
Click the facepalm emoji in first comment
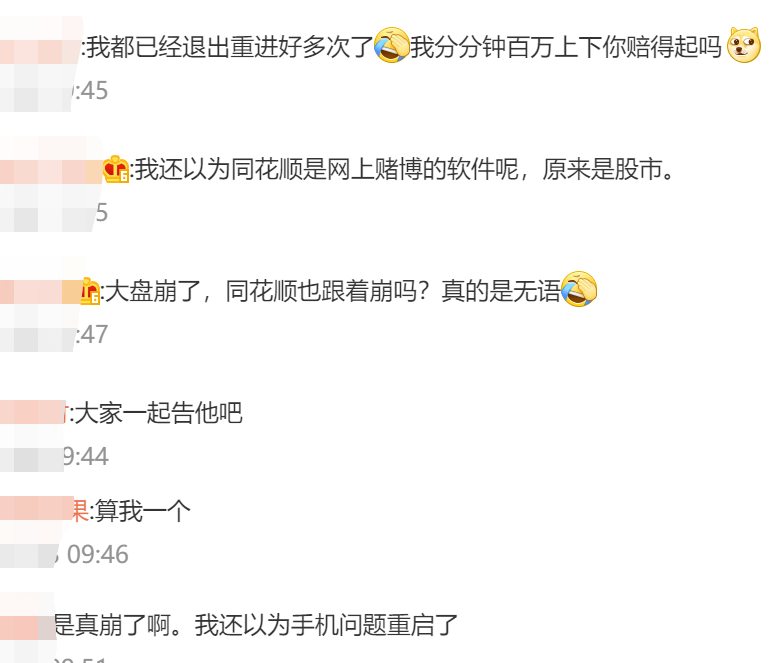[x=392, y=46]
